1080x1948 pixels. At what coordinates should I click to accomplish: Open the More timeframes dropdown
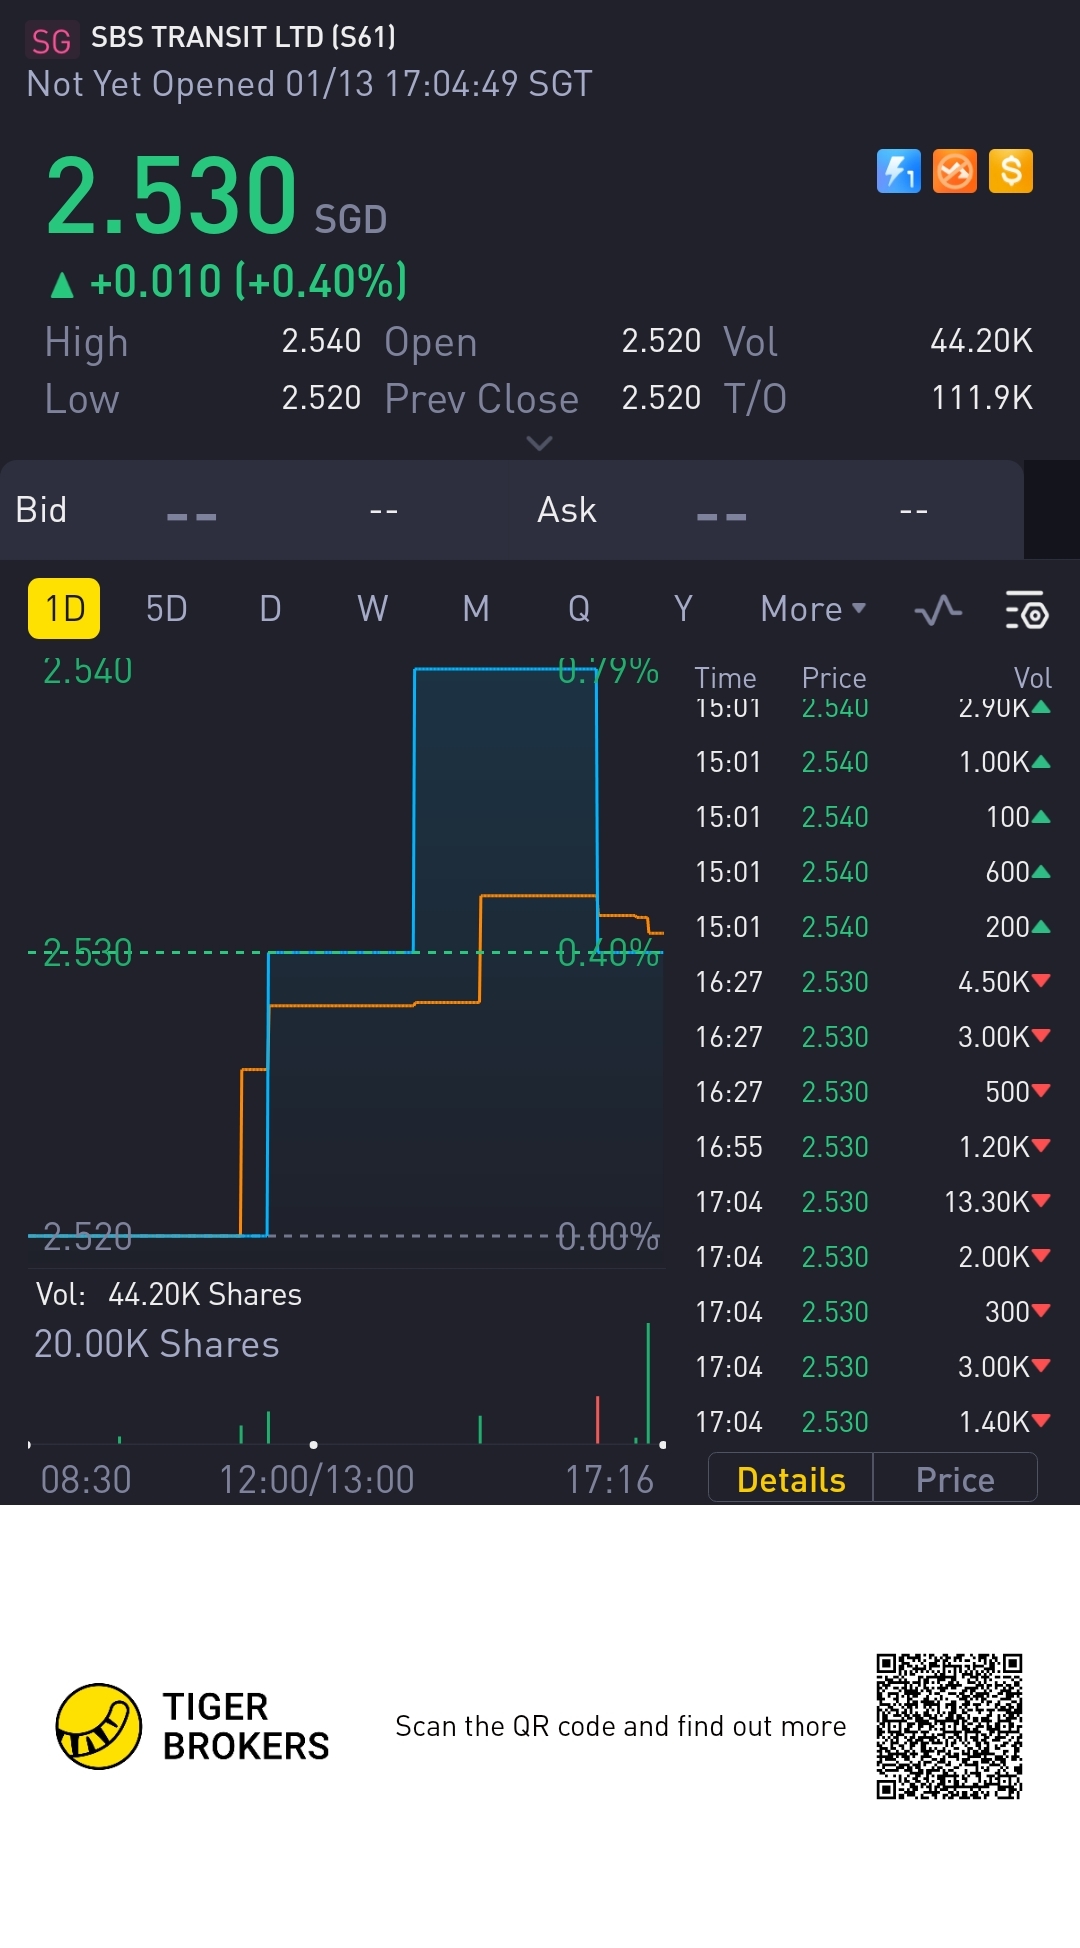812,609
